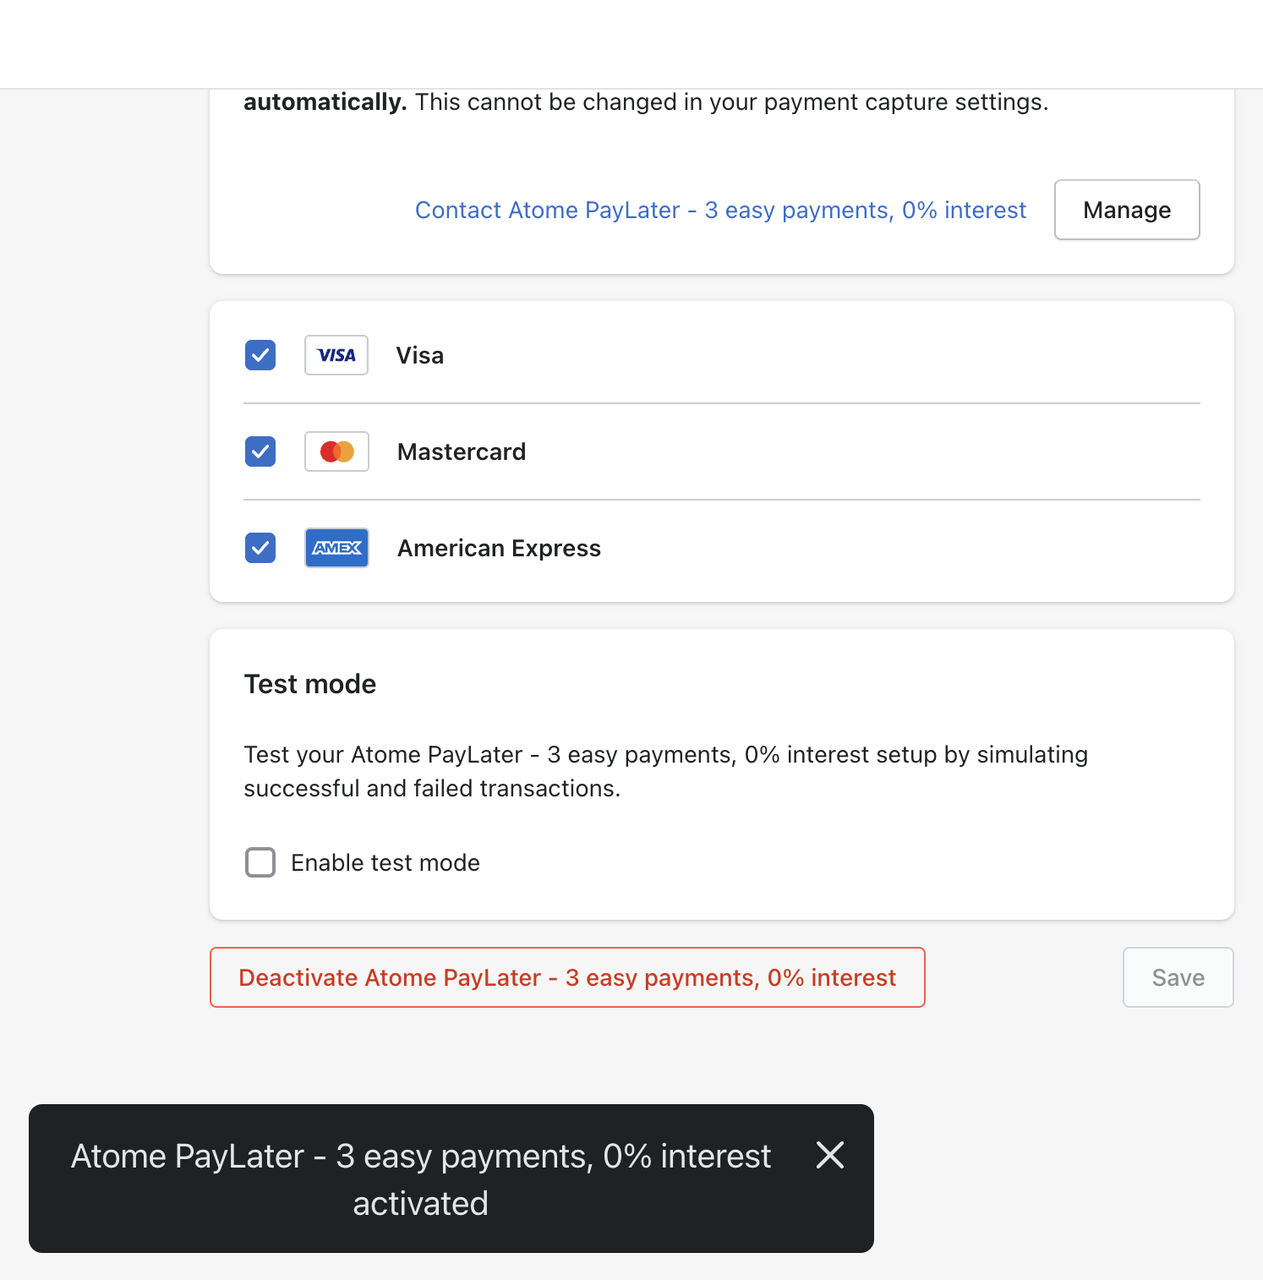Select the Test mode section heading
This screenshot has height=1280, width=1263.
point(310,683)
